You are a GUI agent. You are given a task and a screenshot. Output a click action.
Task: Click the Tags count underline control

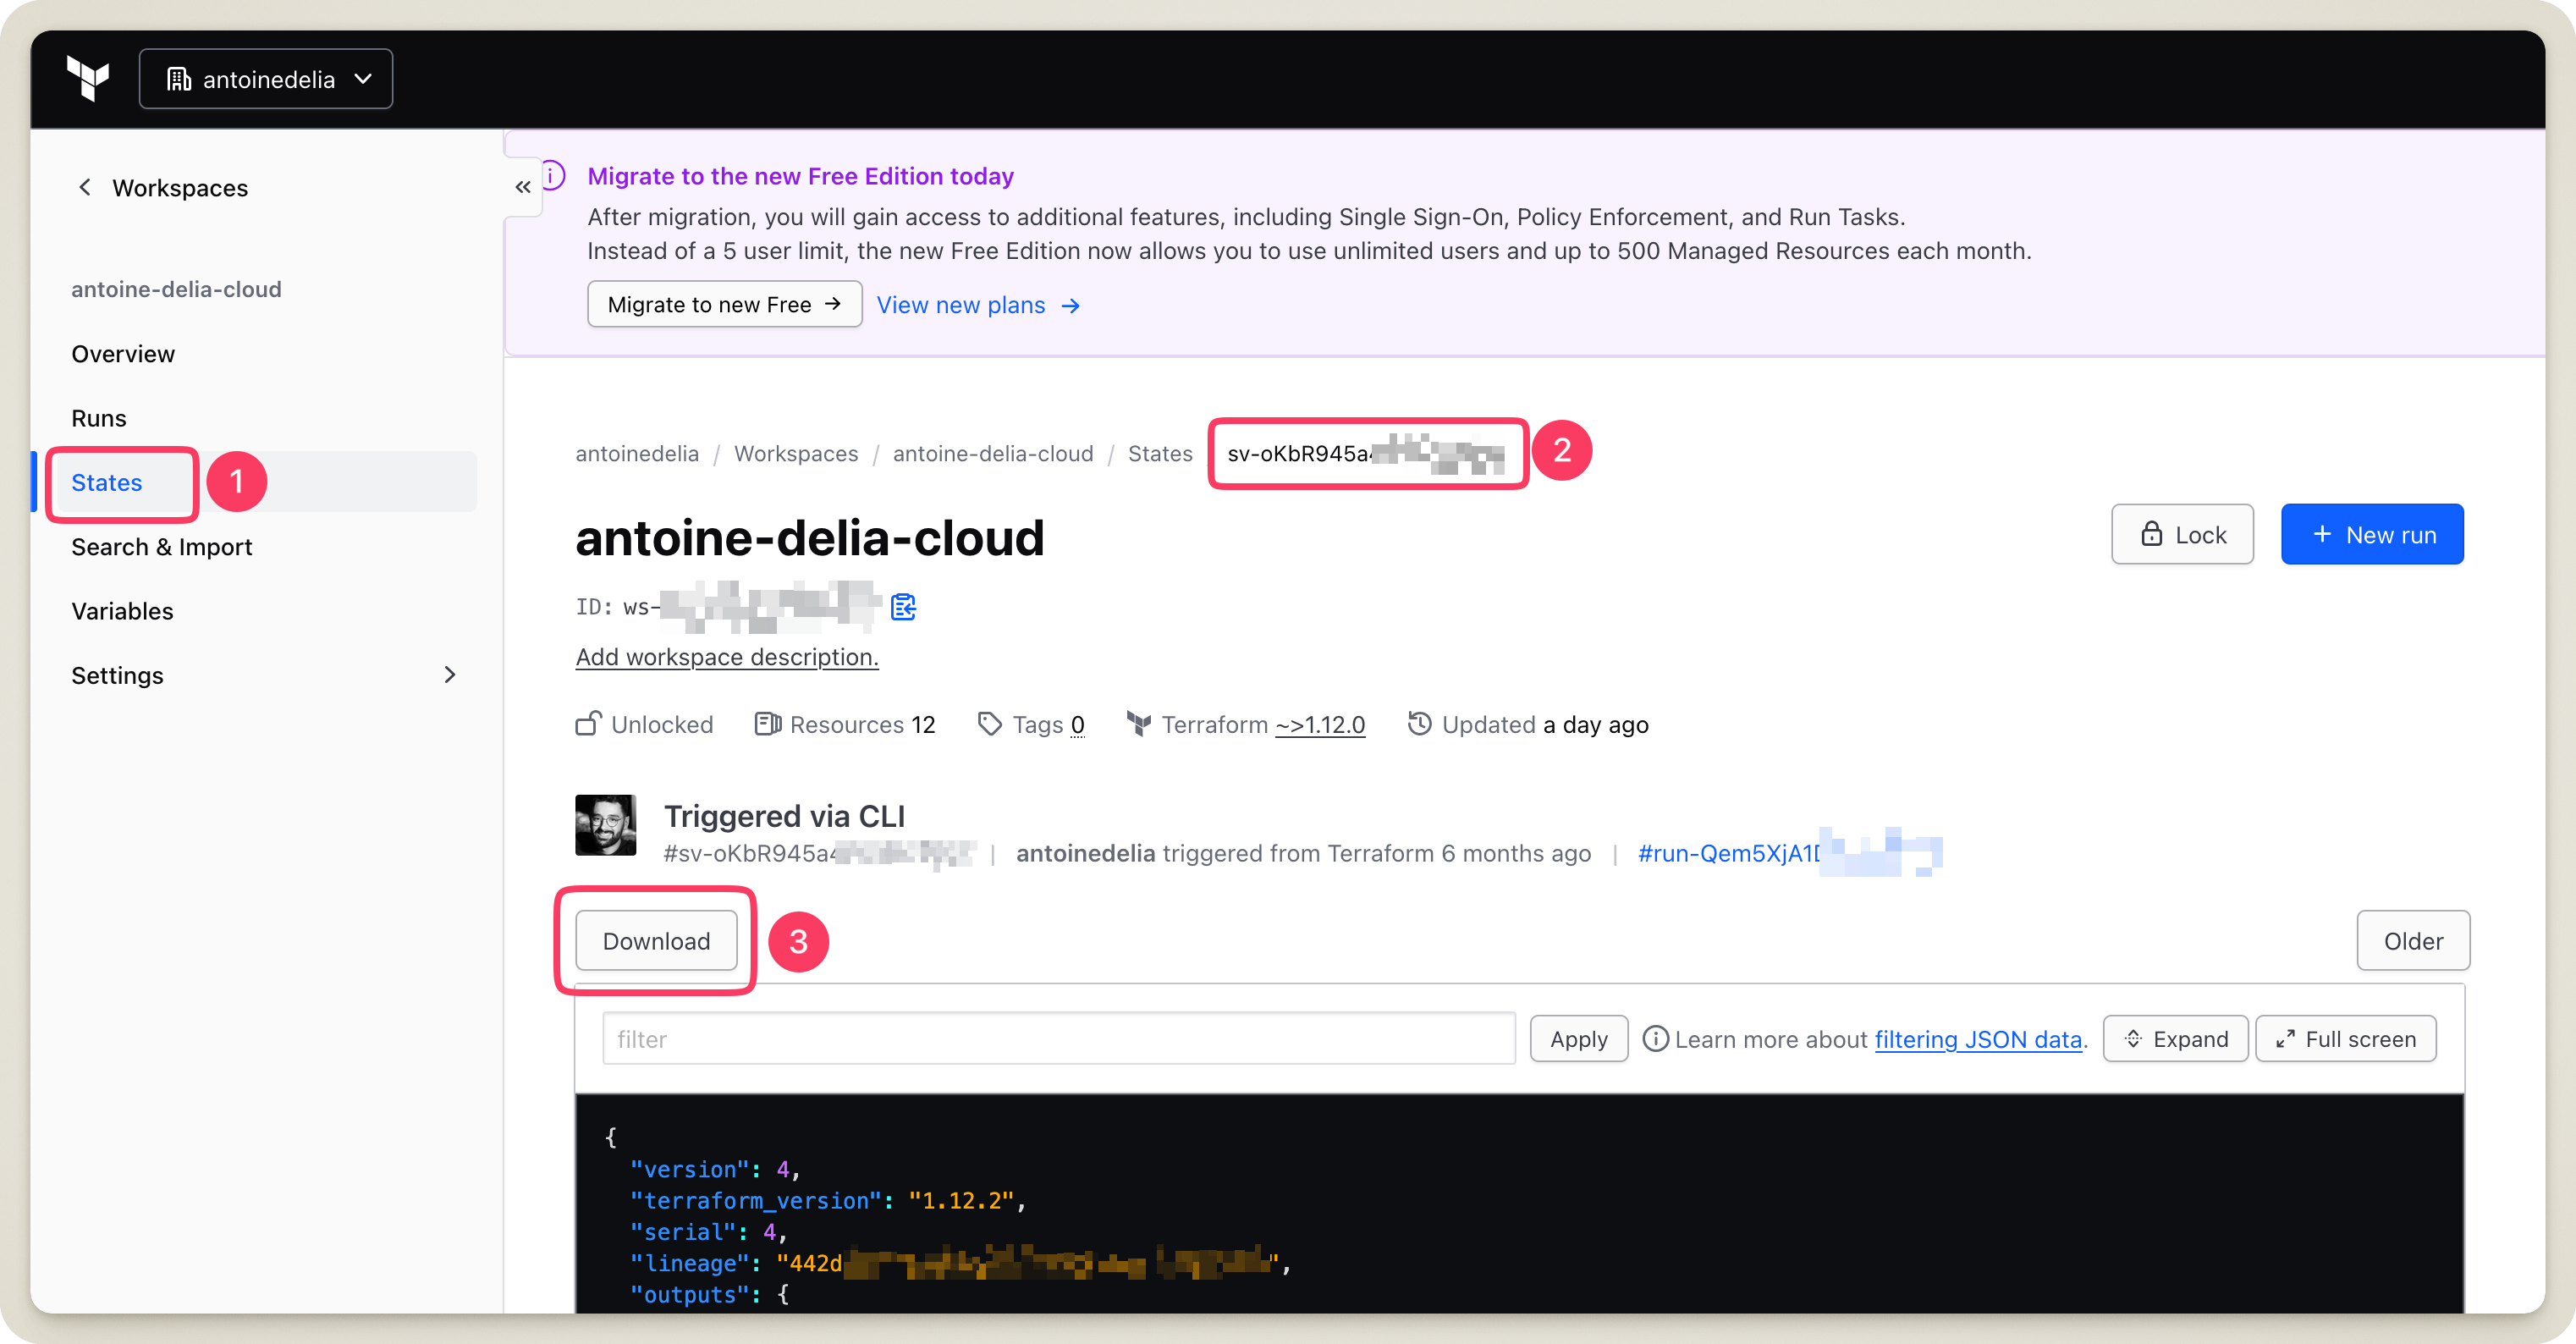coord(1078,724)
